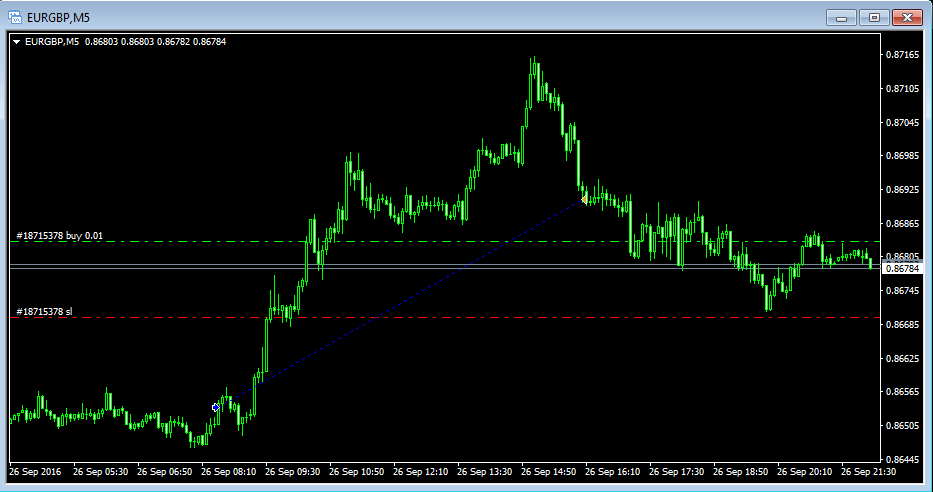This screenshot has height=492, width=933.
Task: Click the 0.87045 price scale value
Action: [903, 123]
